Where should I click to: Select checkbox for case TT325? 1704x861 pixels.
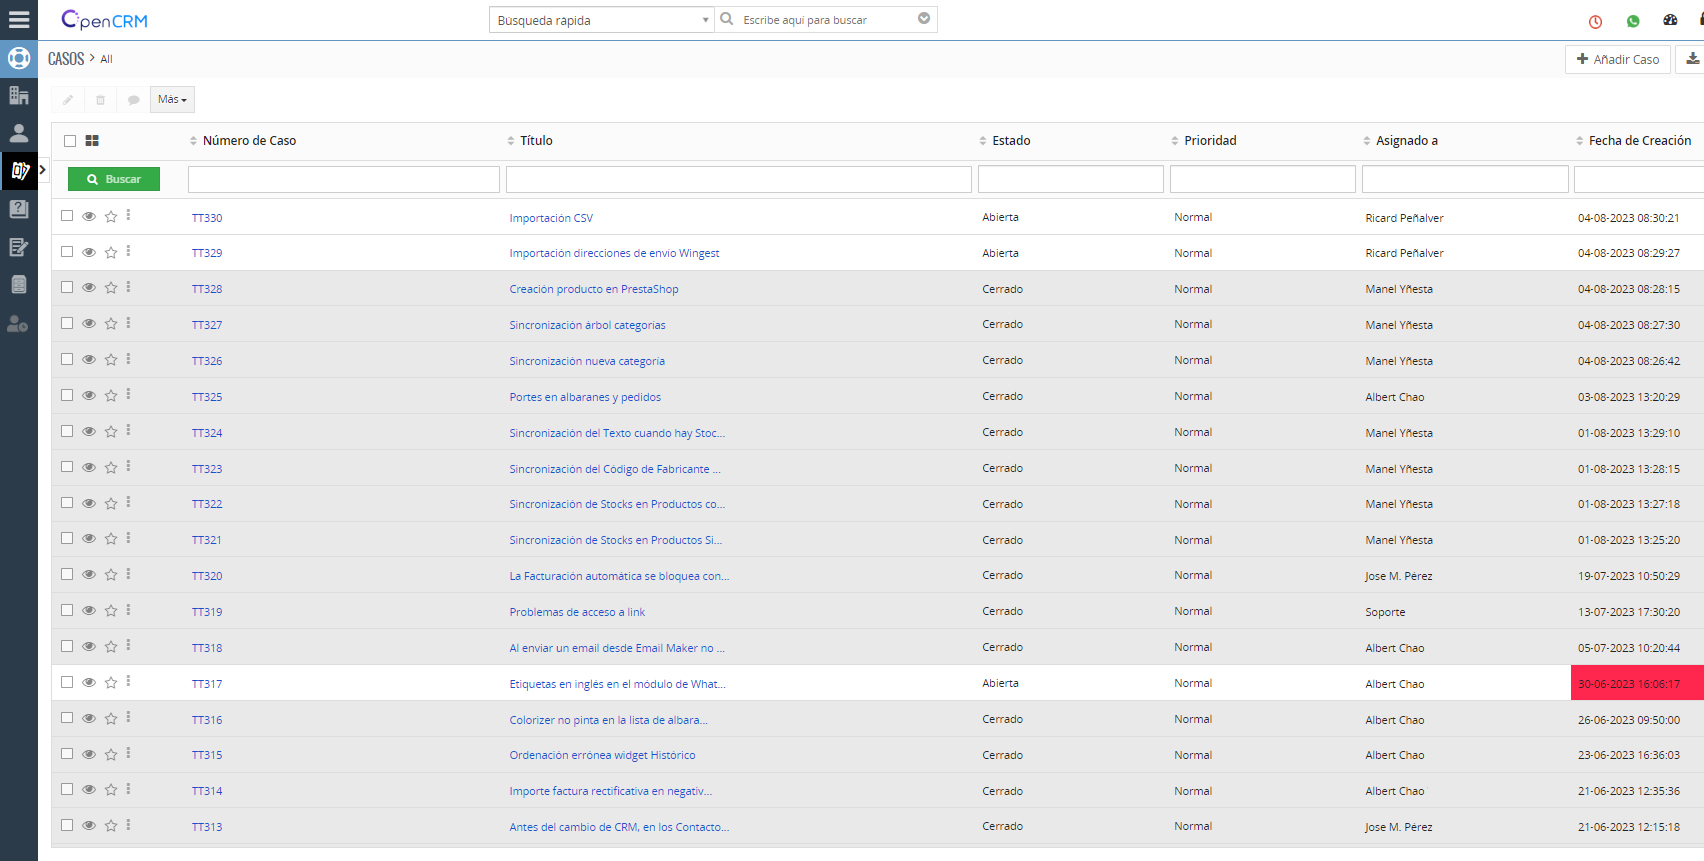[67, 395]
